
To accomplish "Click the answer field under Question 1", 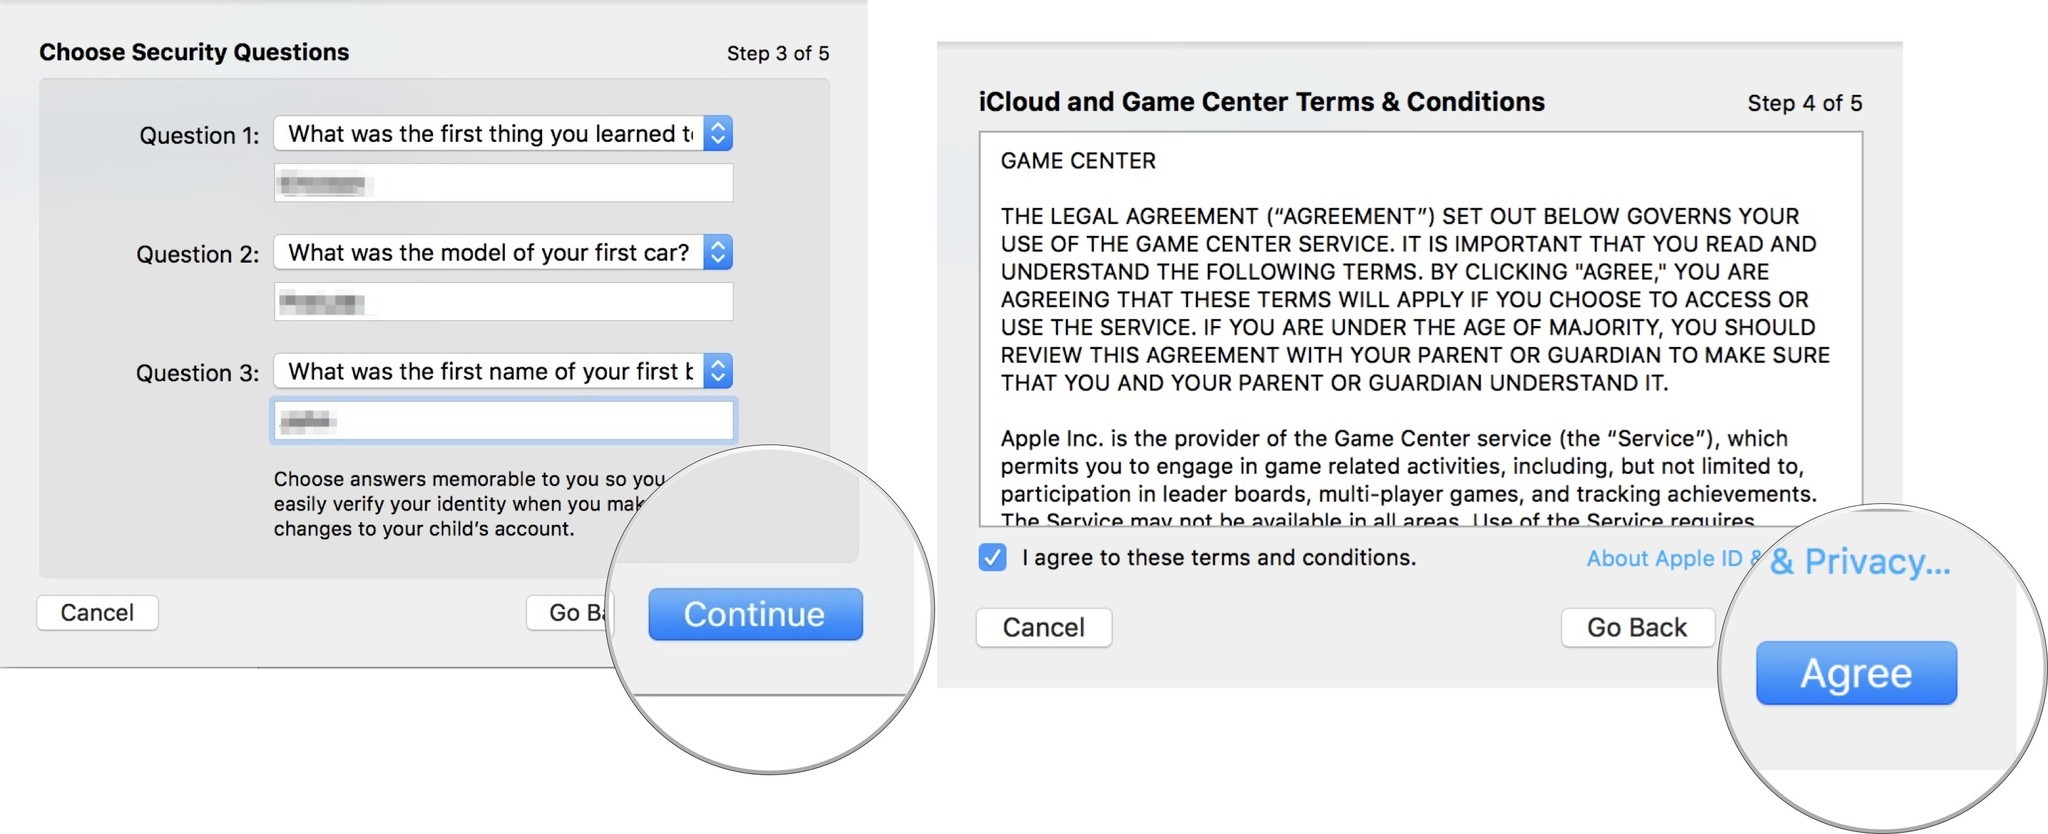I will [503, 184].
